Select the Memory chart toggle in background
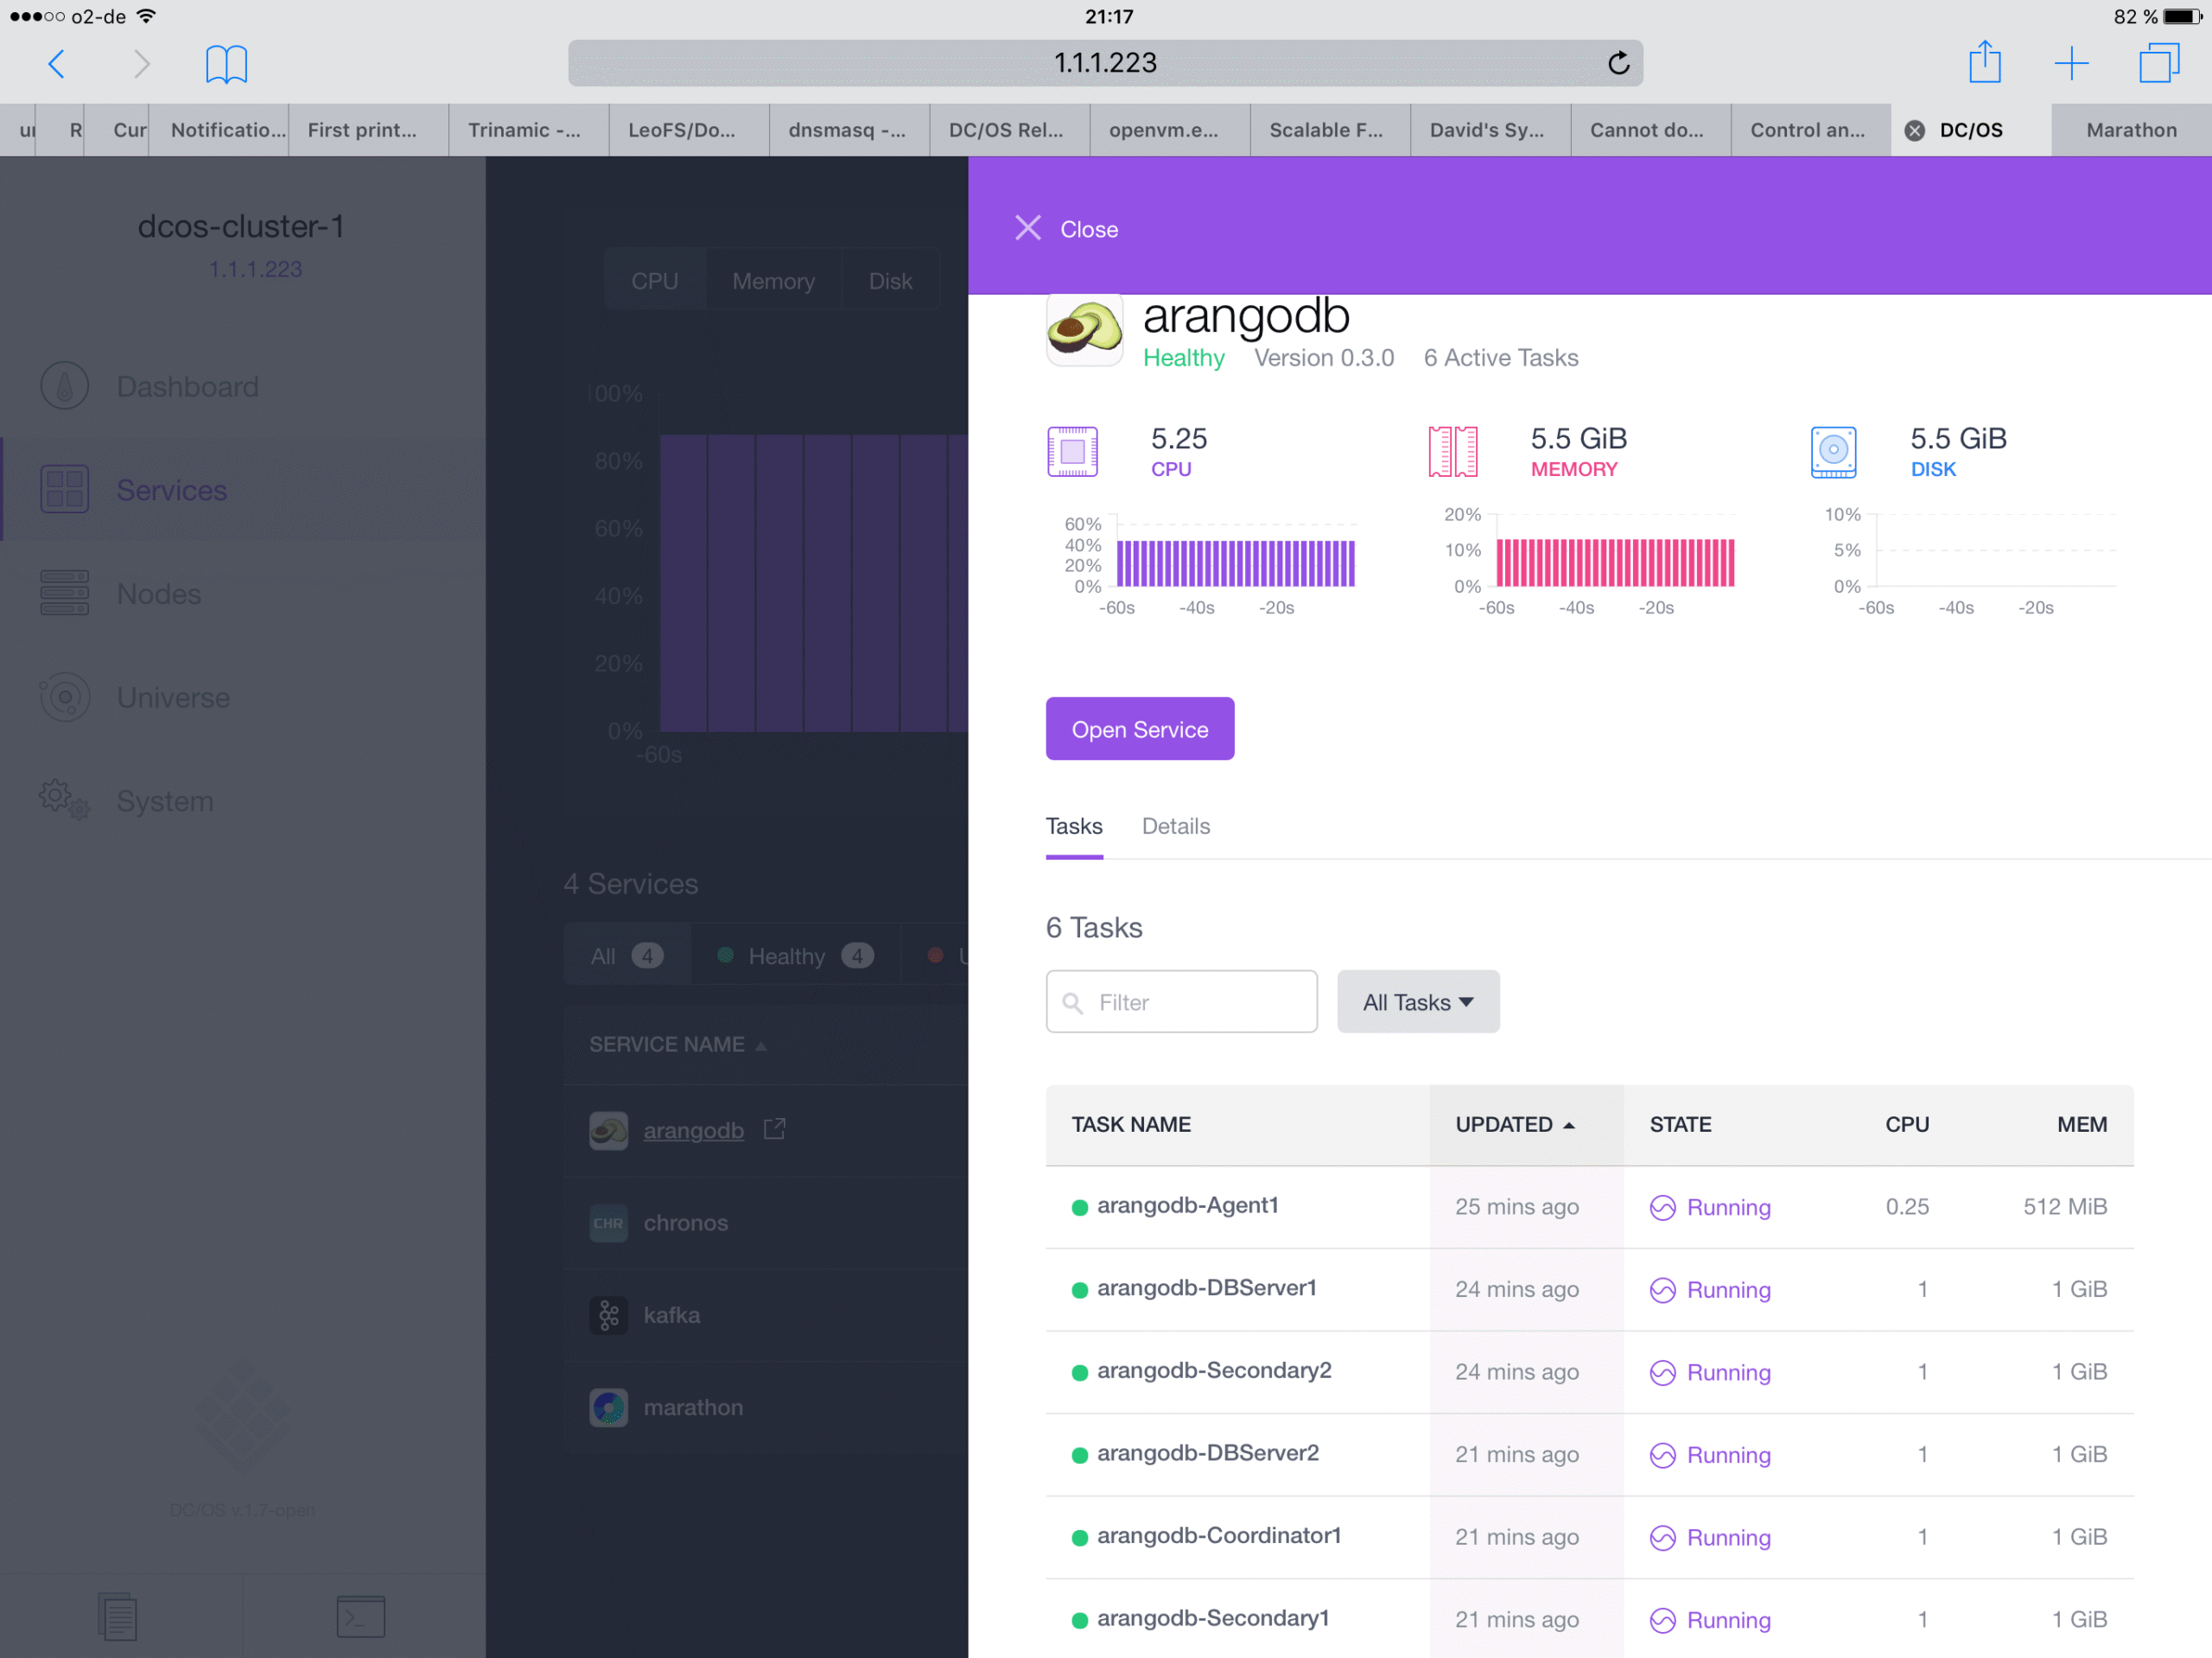The width and height of the screenshot is (2212, 1658). [x=773, y=281]
